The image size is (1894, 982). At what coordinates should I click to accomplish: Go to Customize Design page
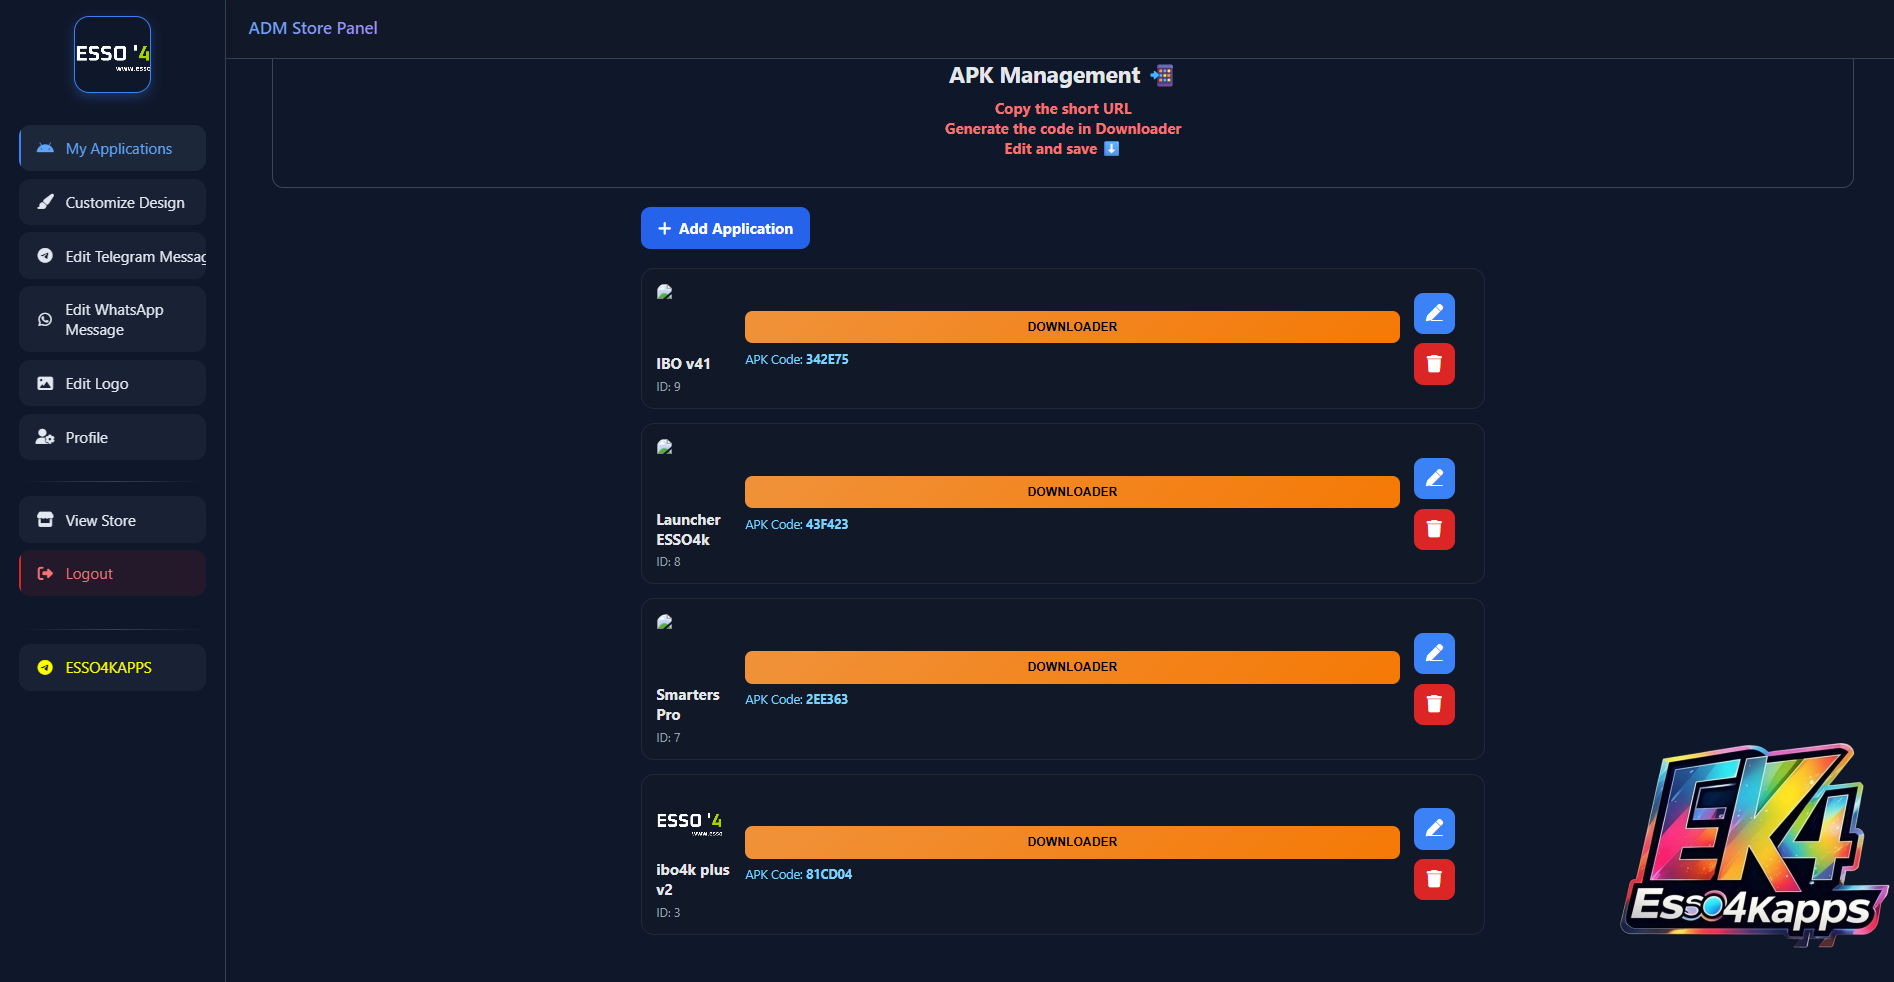tap(112, 203)
